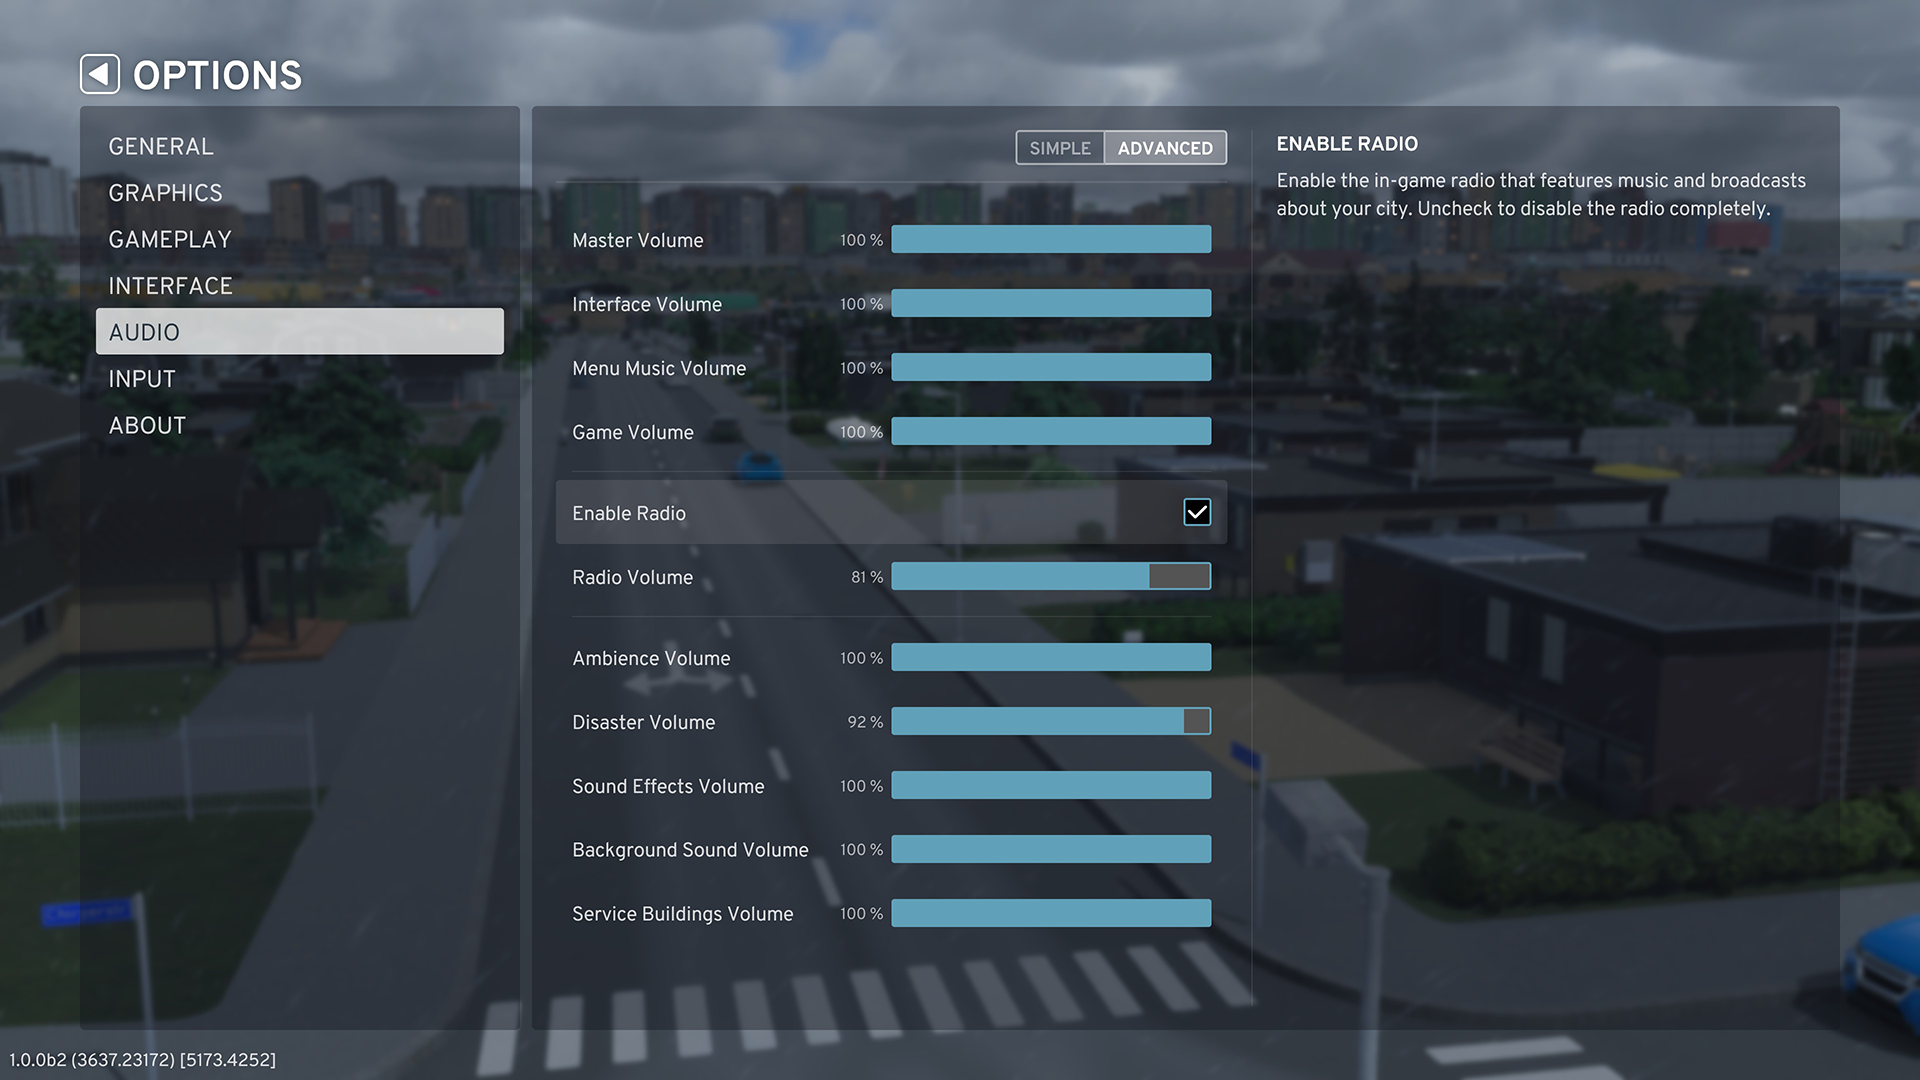Set the Menu Music Volume slider
1920x1080 pixels.
[1050, 367]
